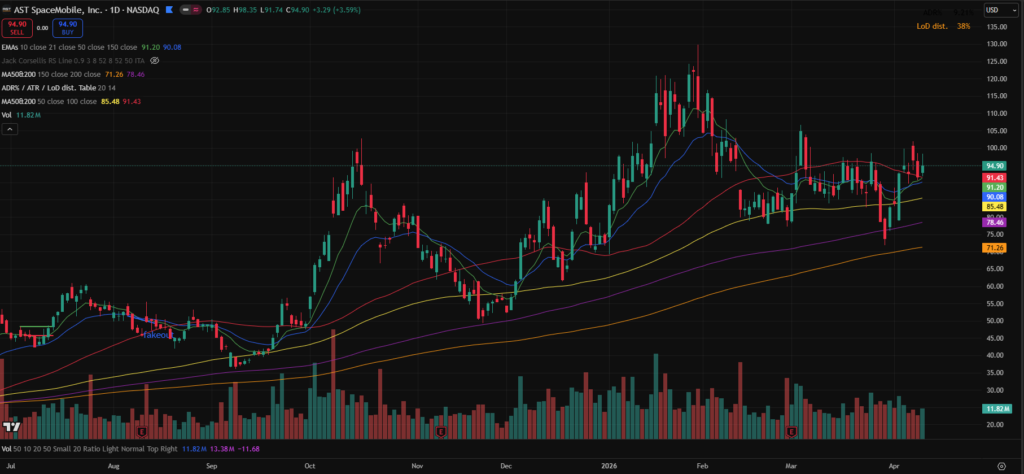Select the Vol indicator legend entry

click(8, 115)
